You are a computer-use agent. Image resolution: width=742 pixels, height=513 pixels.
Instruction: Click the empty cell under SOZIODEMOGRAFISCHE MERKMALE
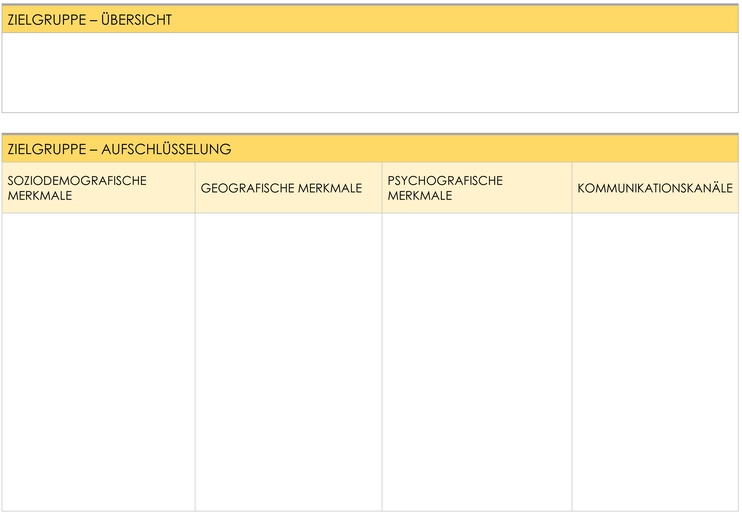point(98,362)
